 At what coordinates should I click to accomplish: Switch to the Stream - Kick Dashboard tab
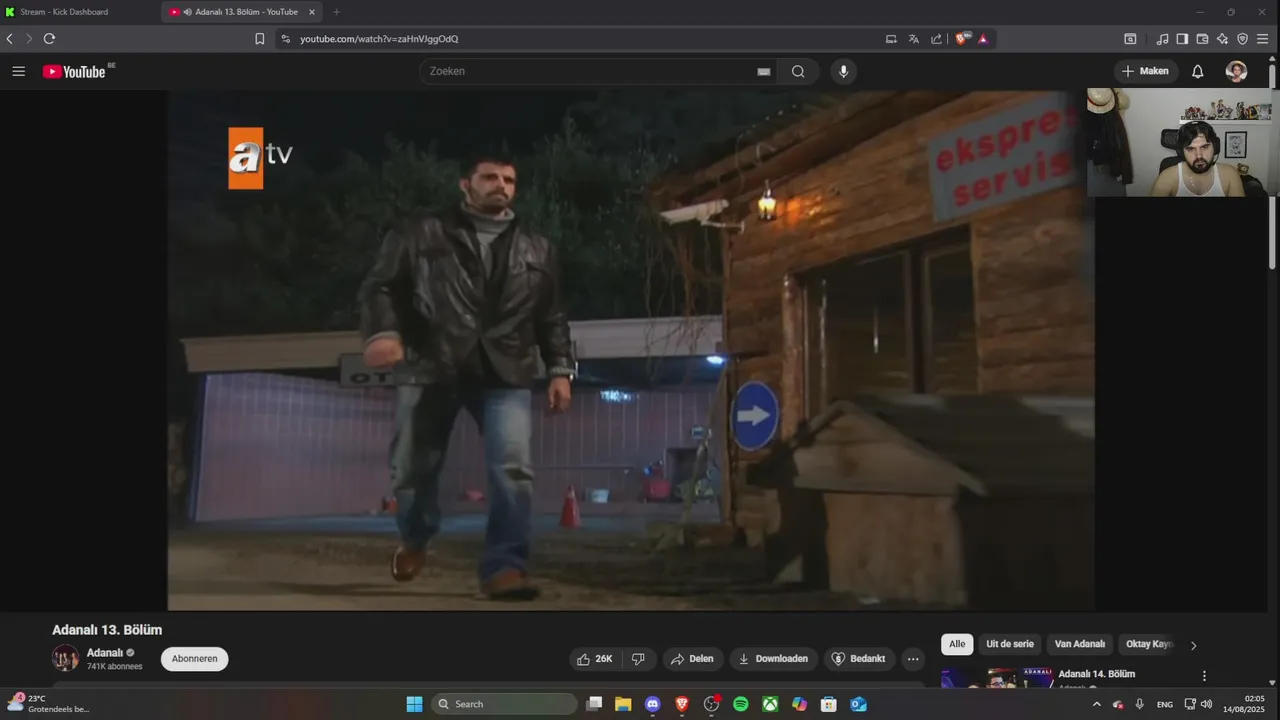pos(80,12)
